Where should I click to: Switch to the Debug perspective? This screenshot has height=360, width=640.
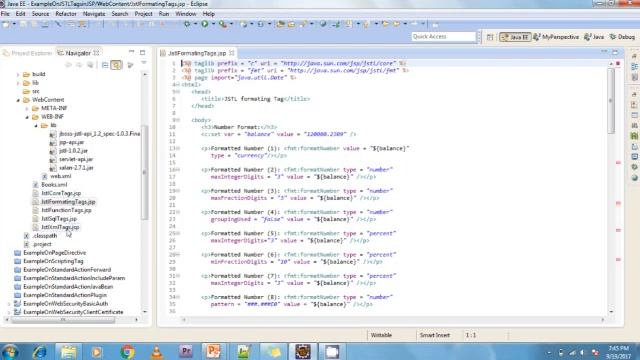pos(622,37)
